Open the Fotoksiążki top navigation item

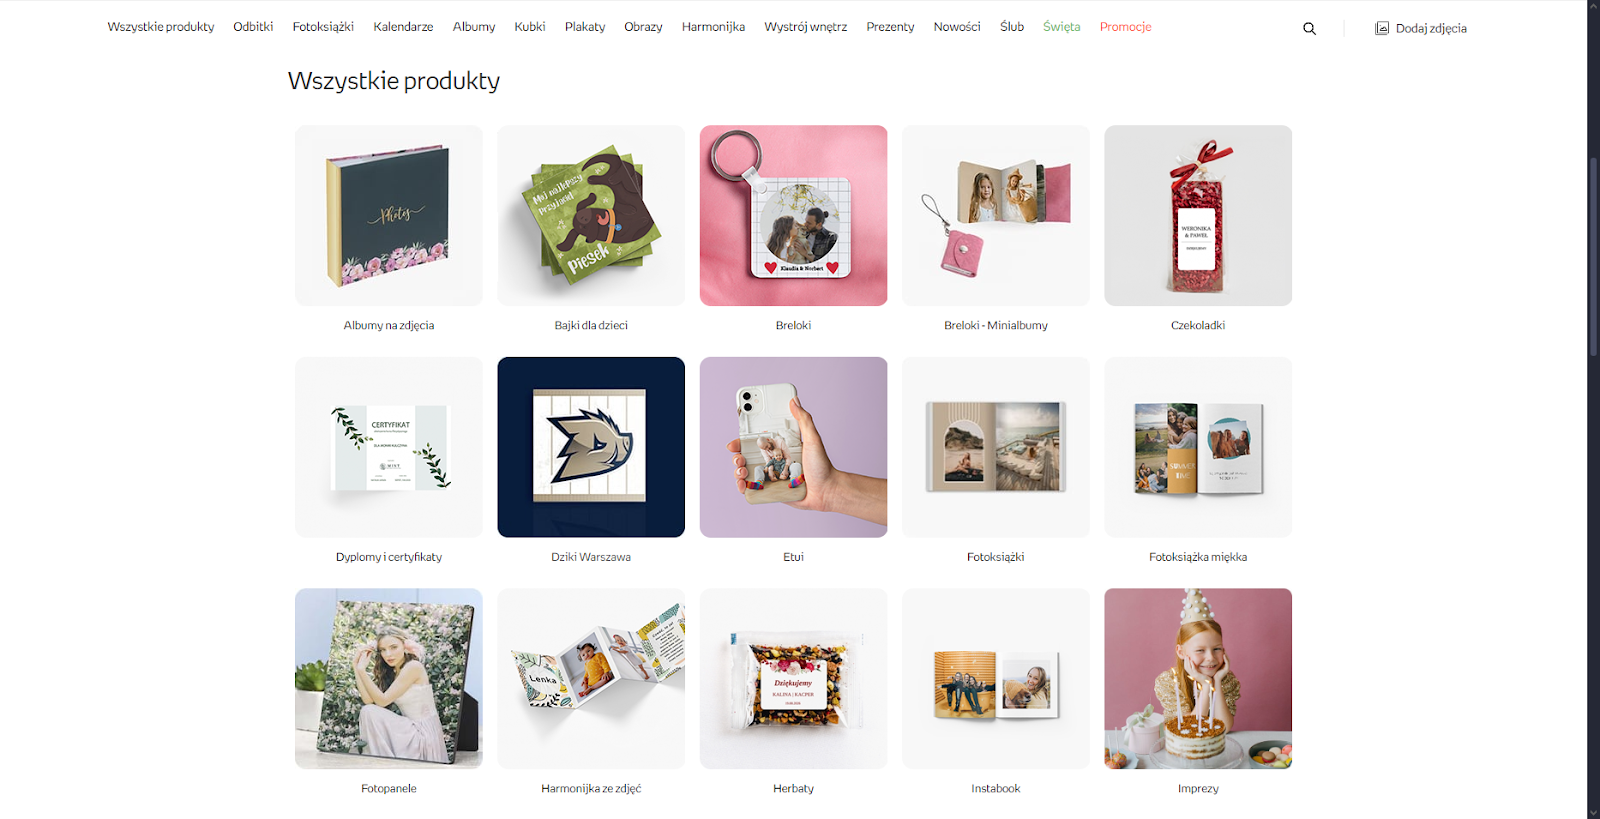tap(323, 27)
